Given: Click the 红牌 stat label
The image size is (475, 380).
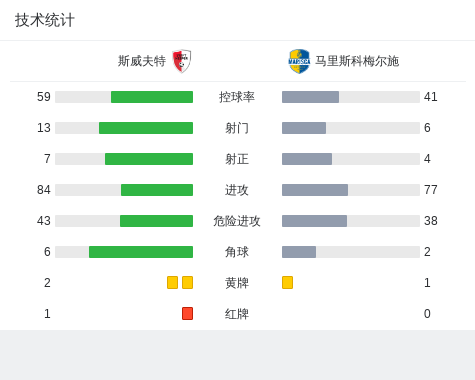Looking at the screenshot, I should point(237,314).
